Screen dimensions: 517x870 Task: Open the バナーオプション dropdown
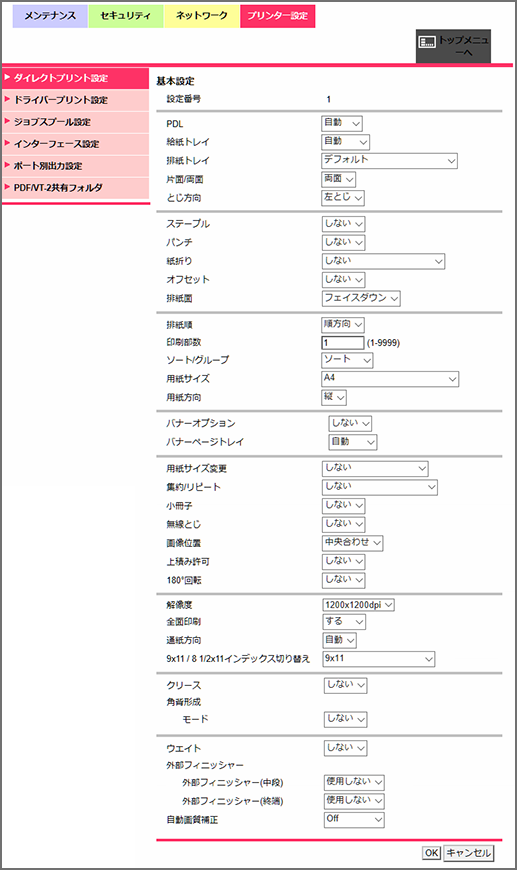(x=350, y=423)
